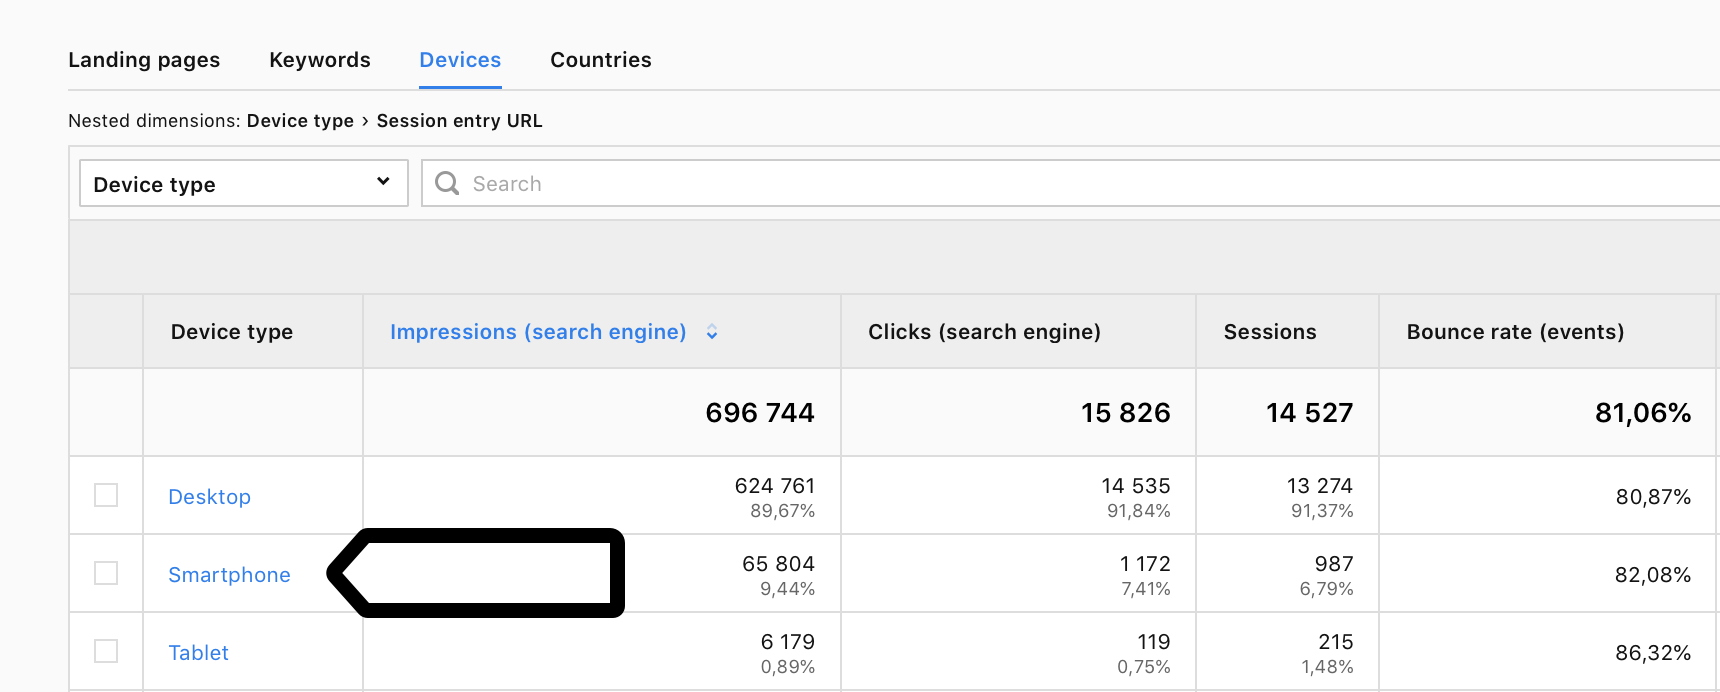Switch to the Keywords tab
This screenshot has height=692, width=1720.
point(320,60)
